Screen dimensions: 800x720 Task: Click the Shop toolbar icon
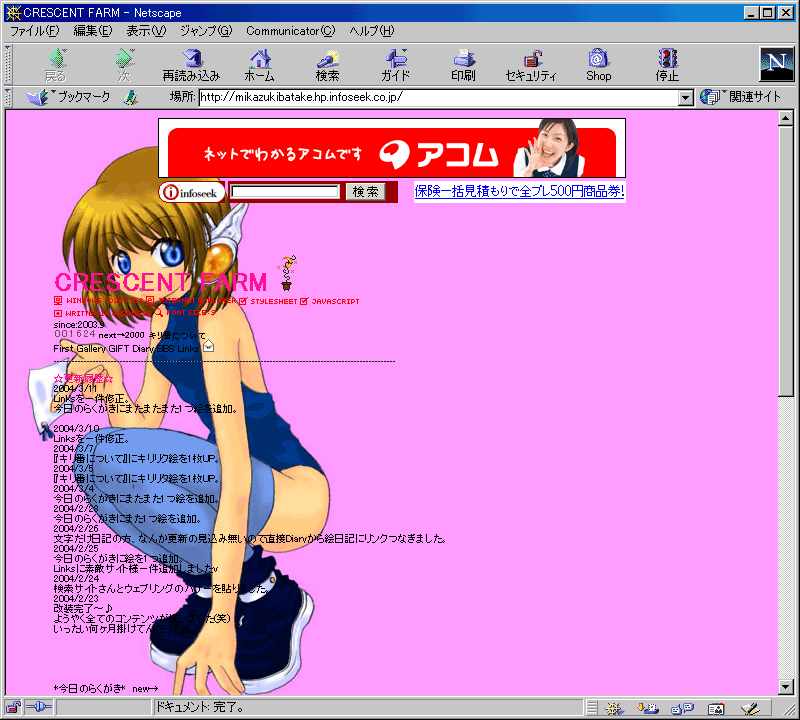click(x=598, y=65)
